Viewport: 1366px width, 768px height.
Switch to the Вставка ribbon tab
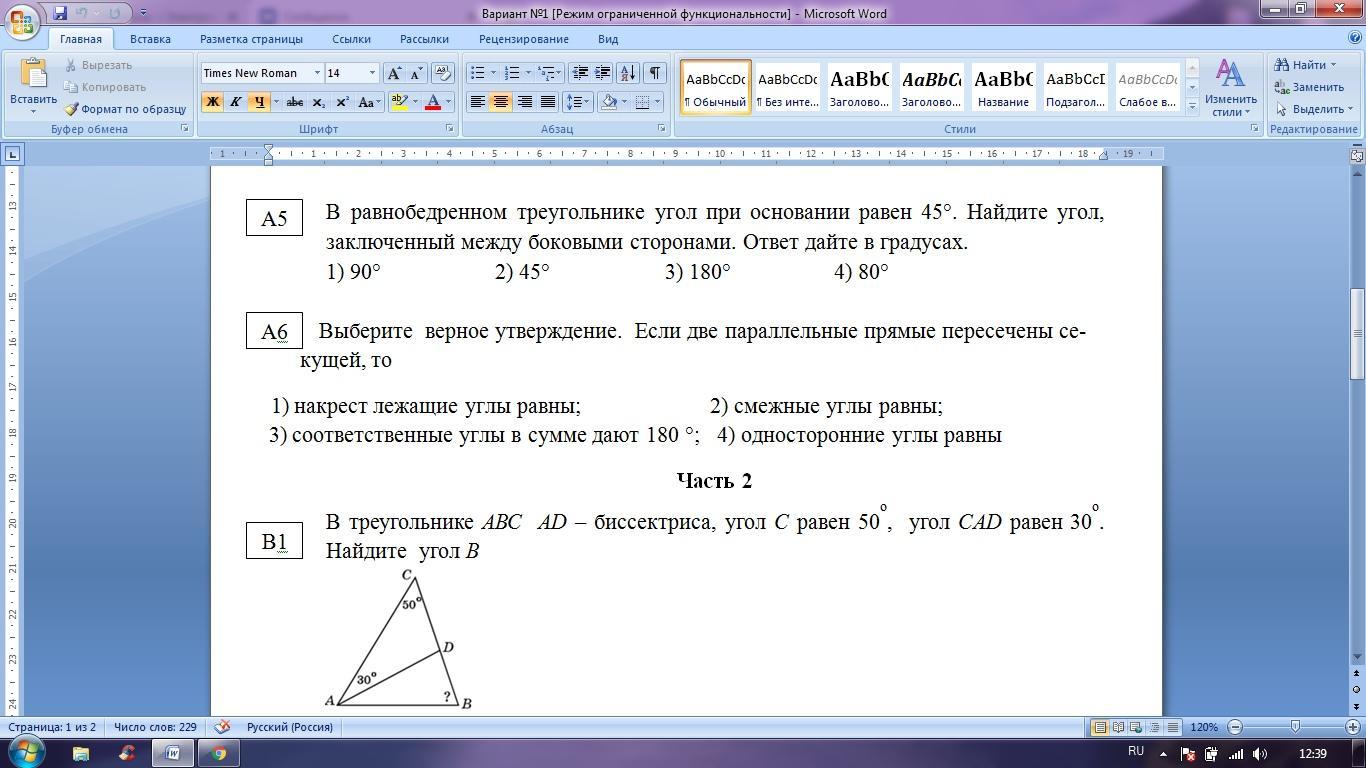150,39
